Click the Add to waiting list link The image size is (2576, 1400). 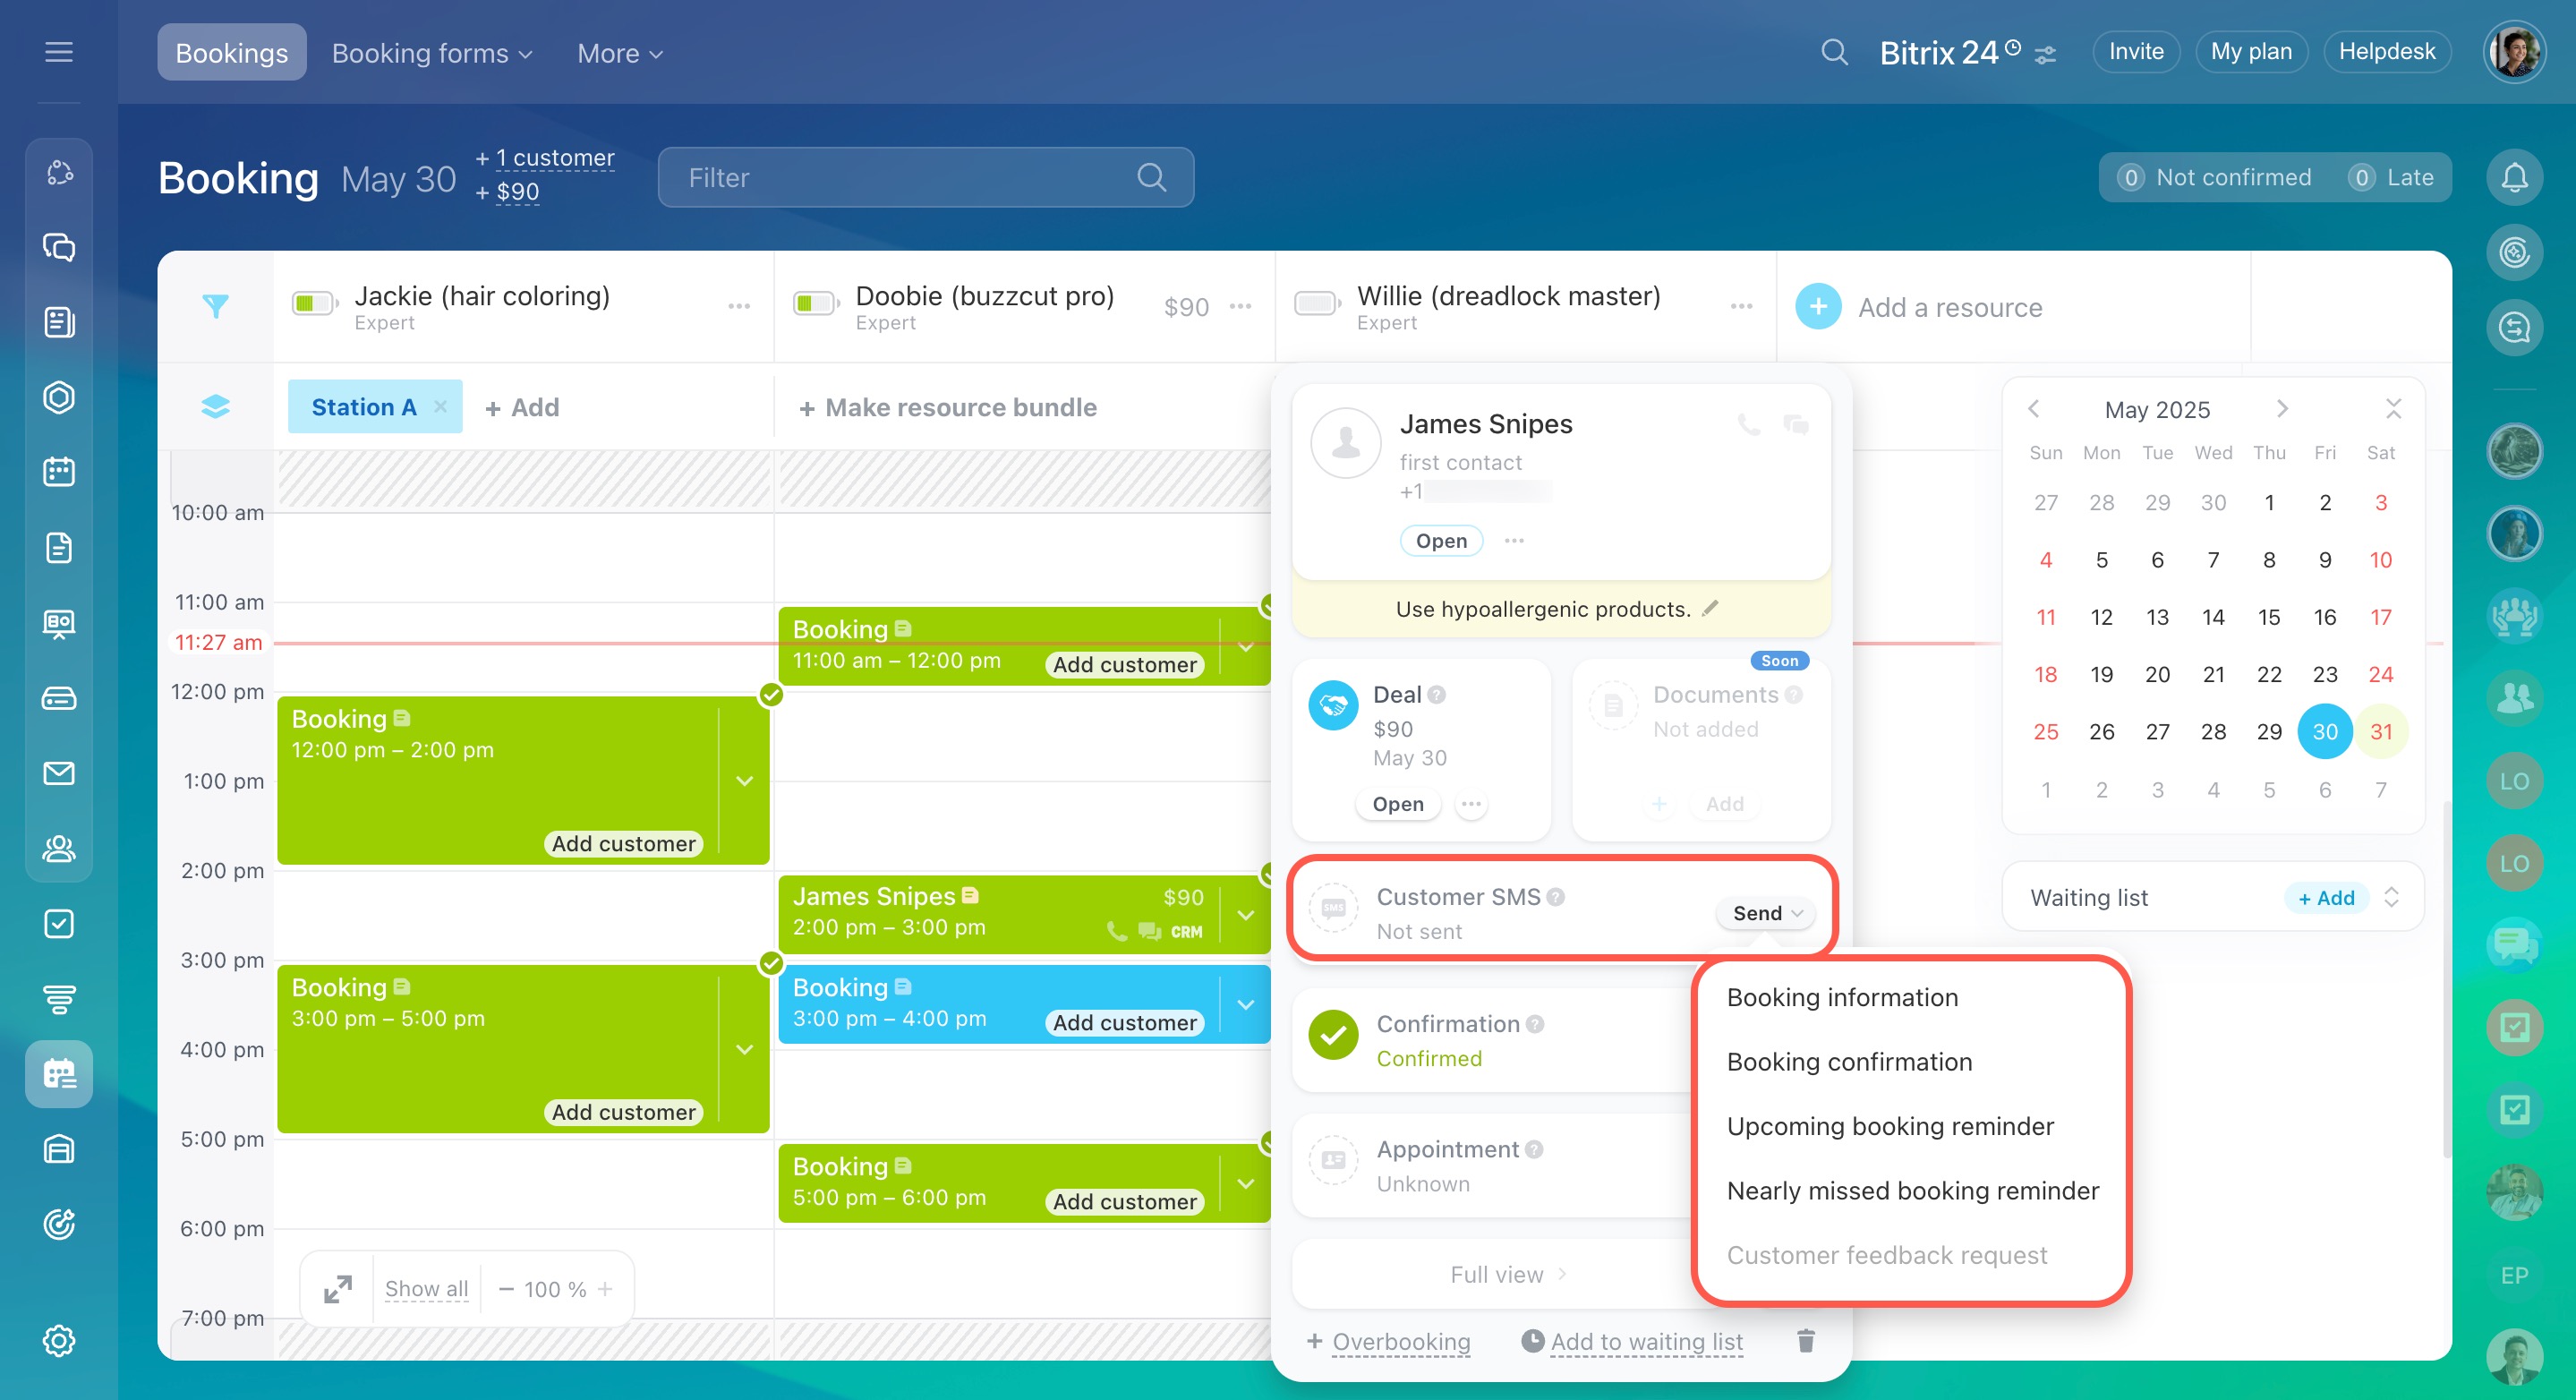click(x=1646, y=1341)
